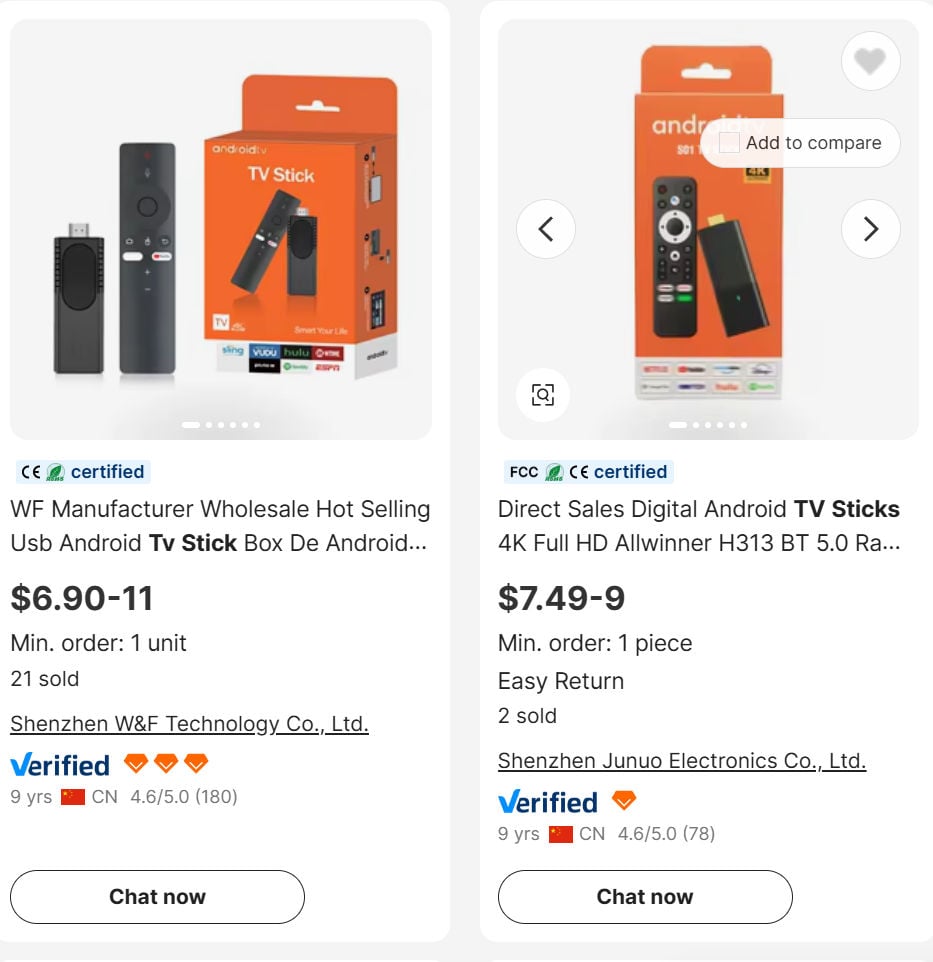Click Verified badge for Shenzhen W&F
The width and height of the screenshot is (933, 962).
coord(60,765)
